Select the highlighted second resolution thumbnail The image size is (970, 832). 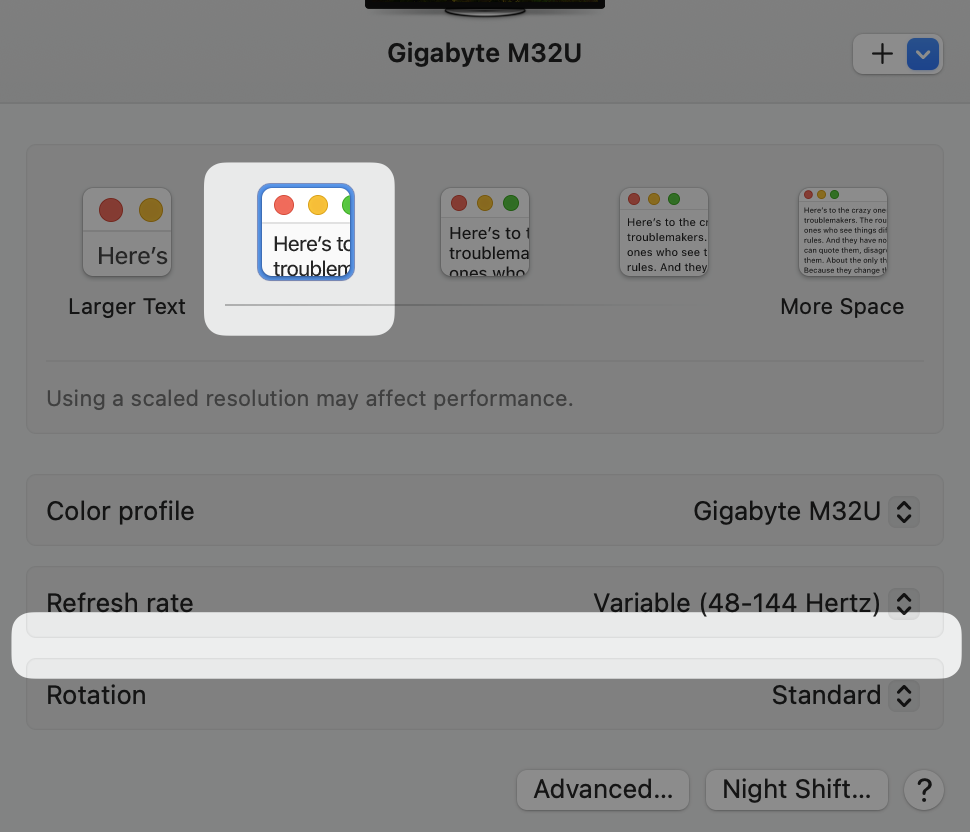[306, 232]
